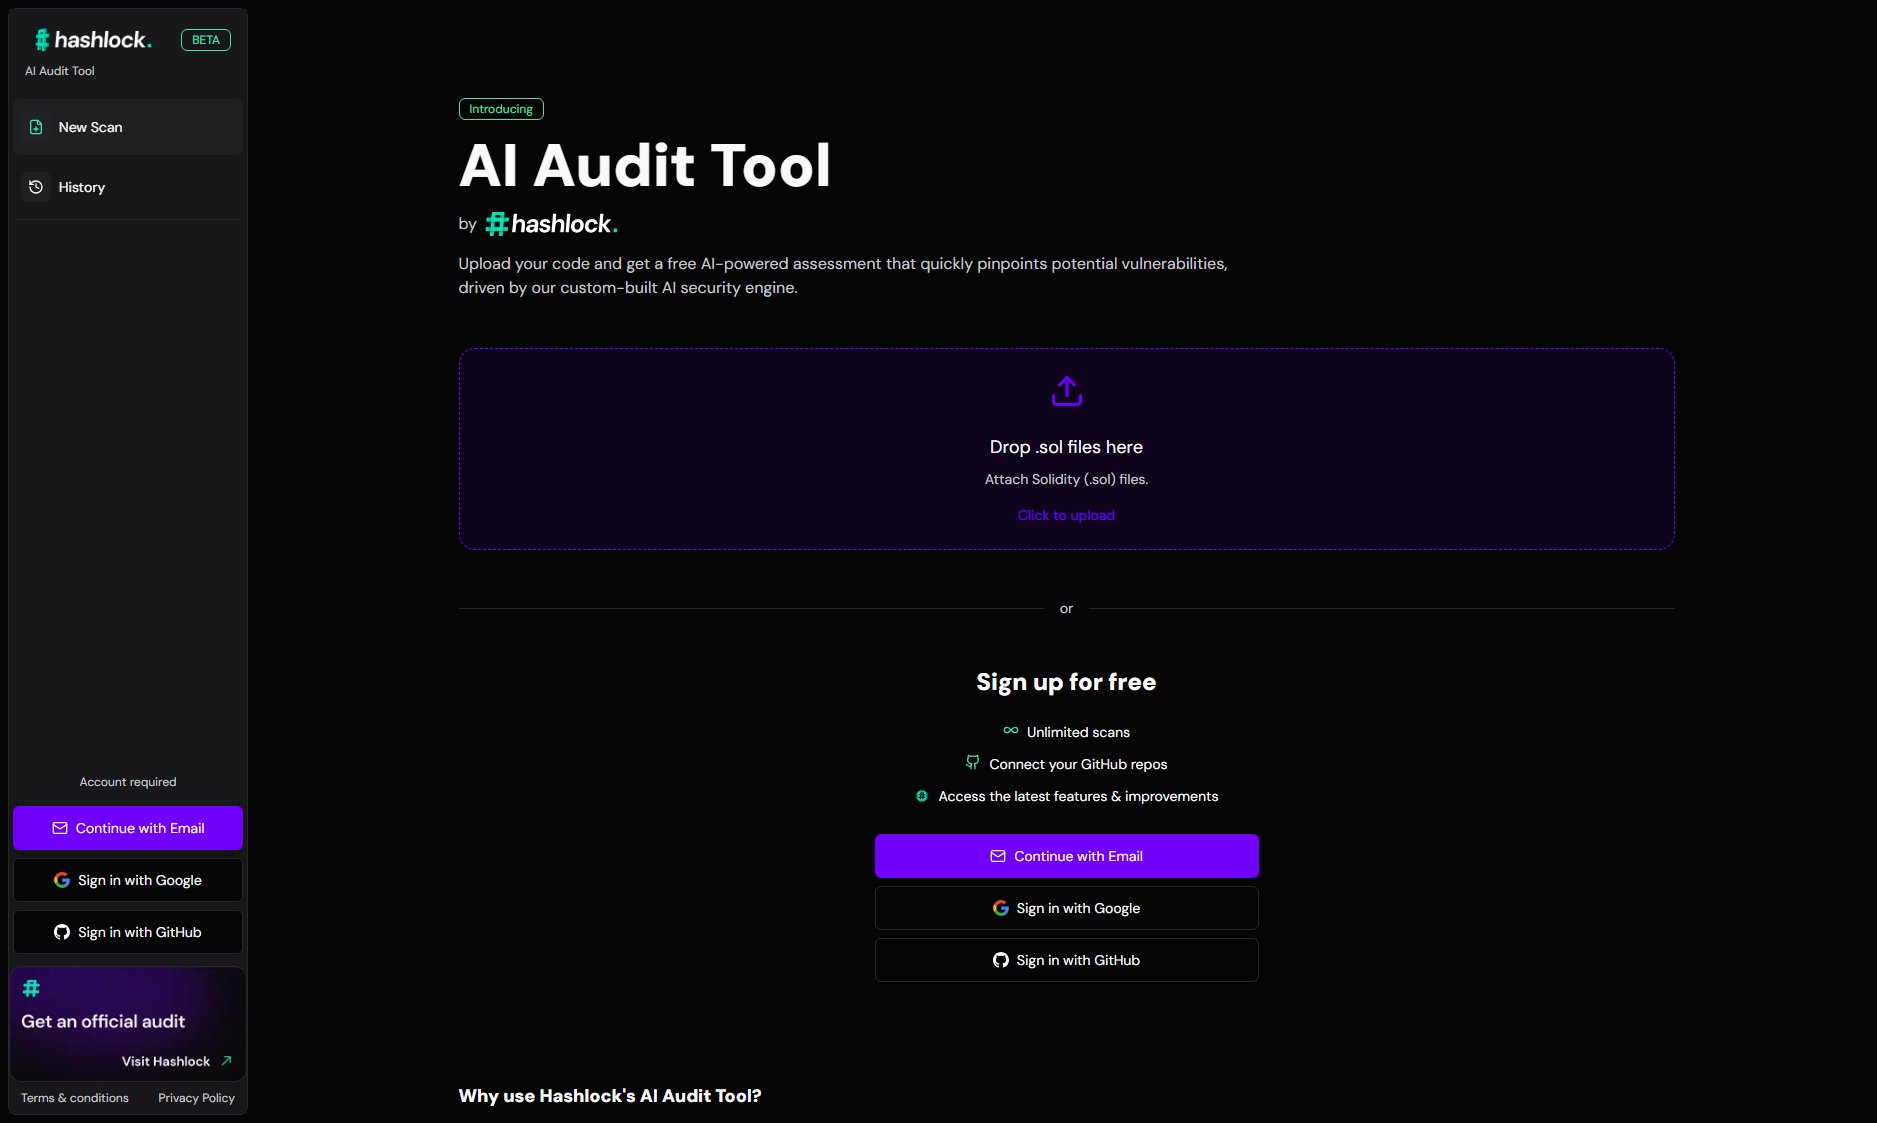Click the Click to upload link

[x=1066, y=515]
